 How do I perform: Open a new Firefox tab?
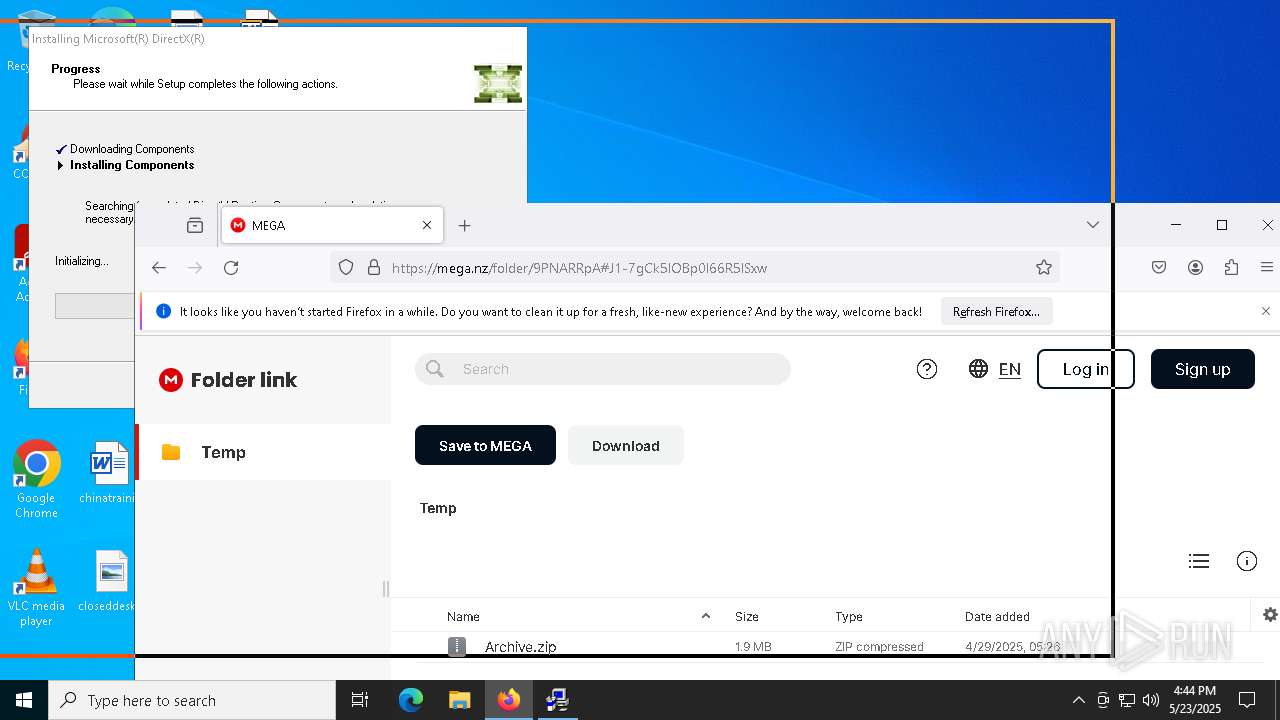[x=464, y=226]
